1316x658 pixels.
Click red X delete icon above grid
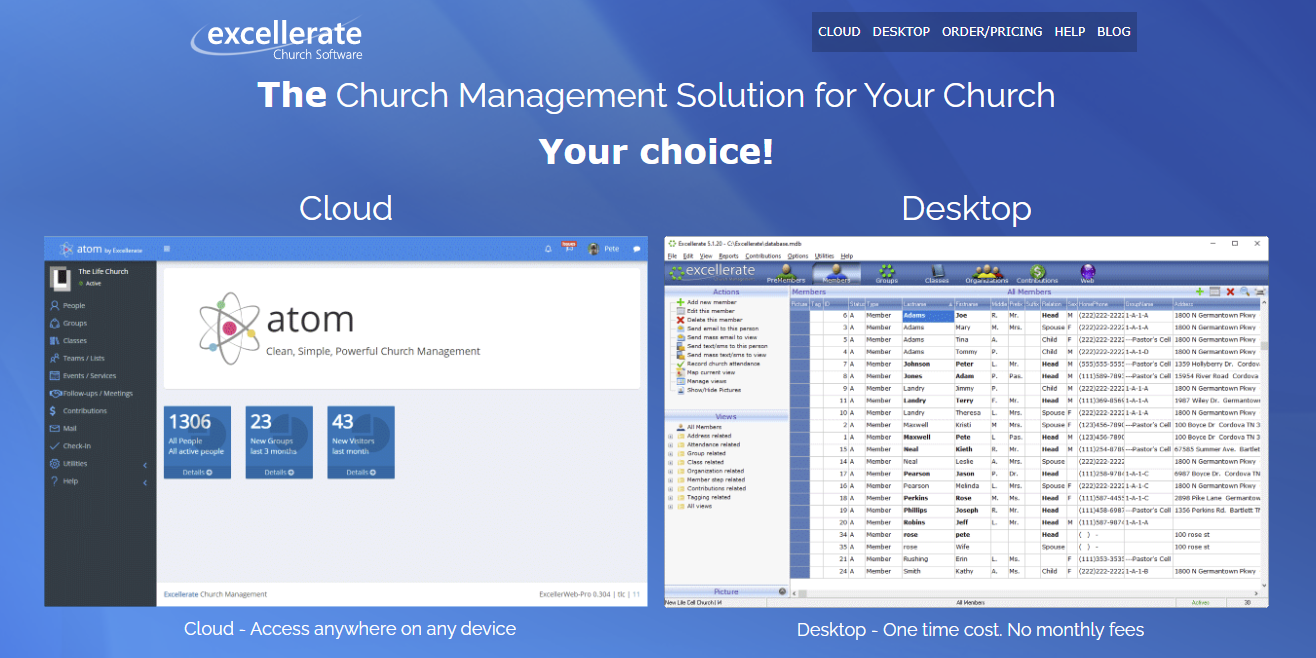coord(1230,291)
